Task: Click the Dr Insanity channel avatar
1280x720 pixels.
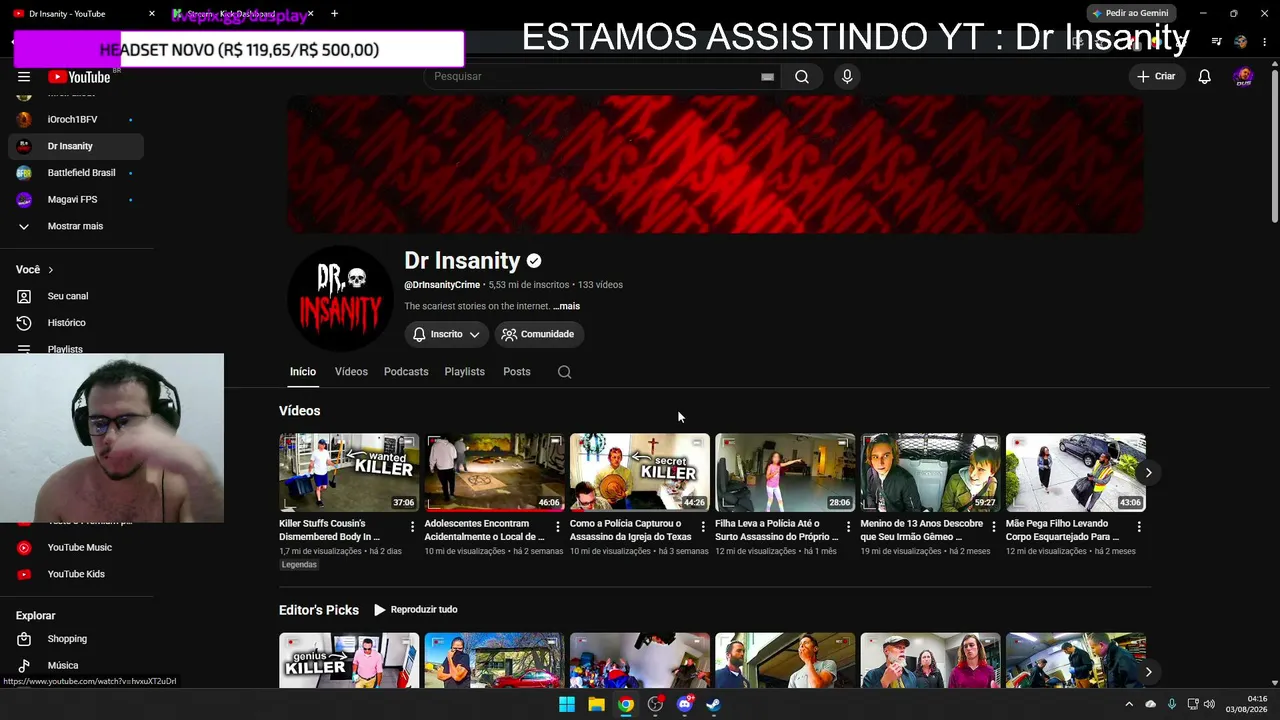Action: (x=340, y=298)
